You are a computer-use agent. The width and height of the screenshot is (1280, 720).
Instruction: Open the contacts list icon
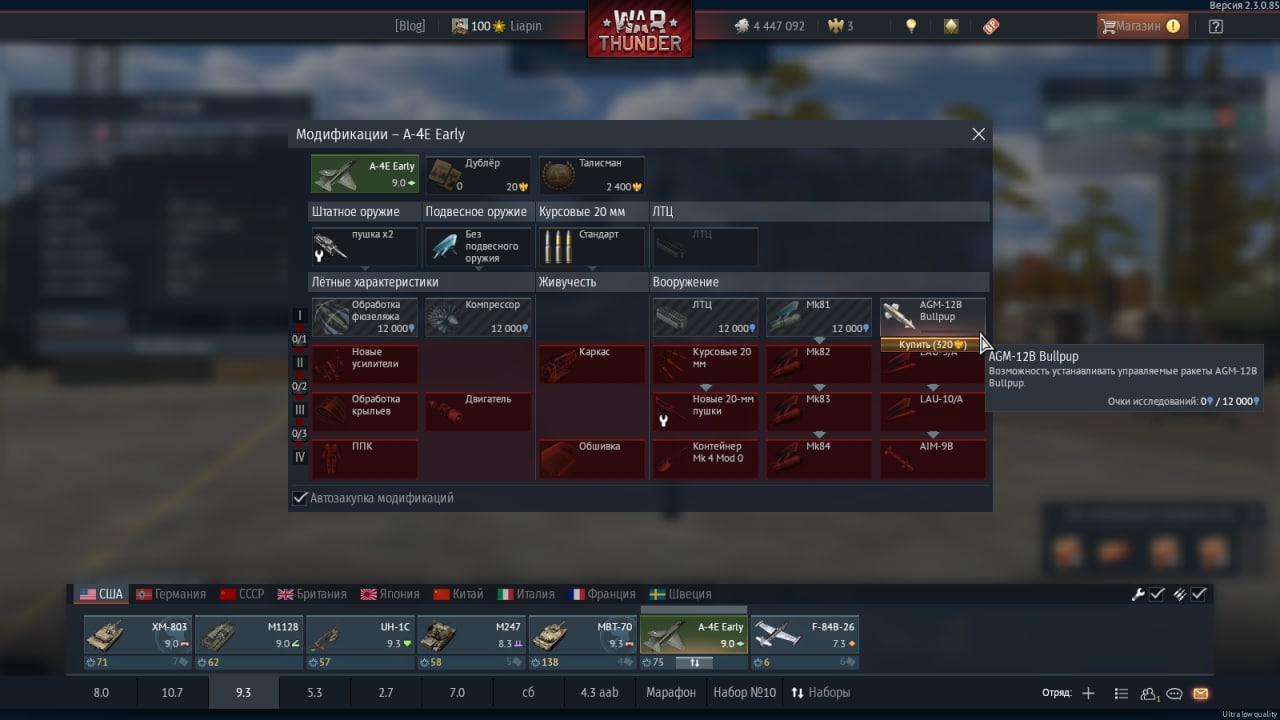(x=1121, y=693)
